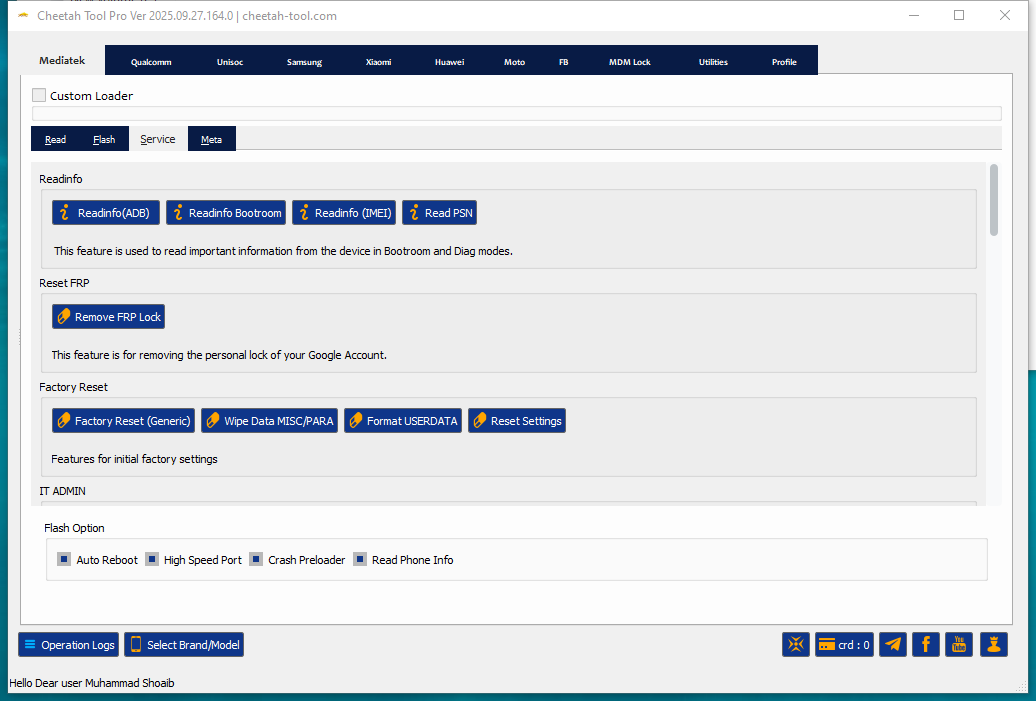Select the MDM Lock tab
The image size is (1036, 701).
(x=629, y=61)
